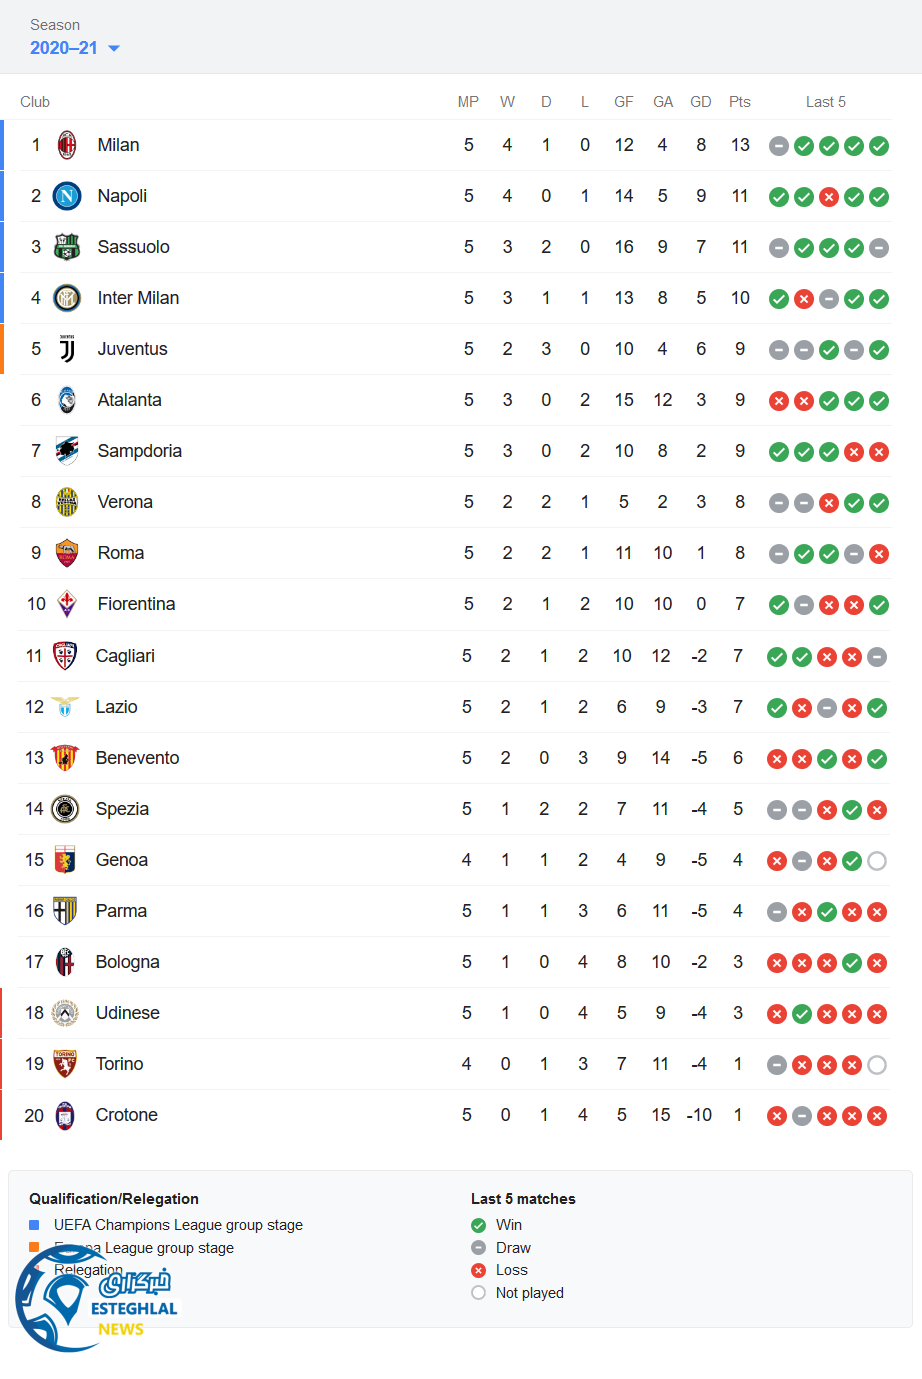
Task: Open the Sassuolo team link
Action: point(133,247)
